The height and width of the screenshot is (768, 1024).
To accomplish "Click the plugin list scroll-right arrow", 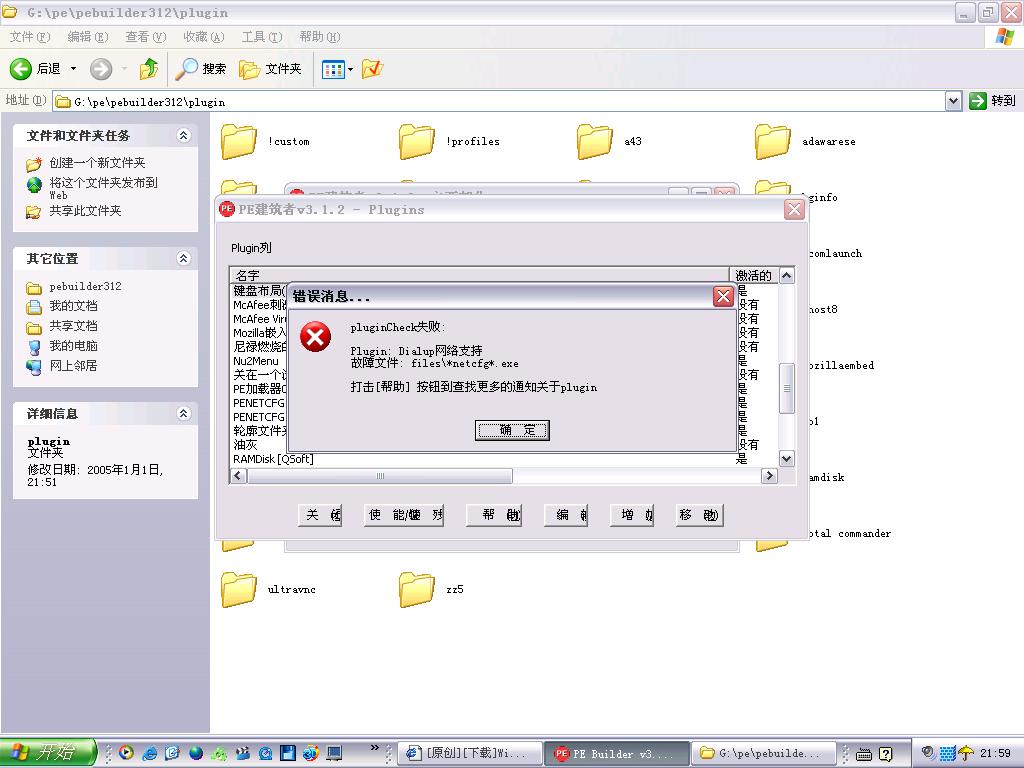I will (x=770, y=476).
